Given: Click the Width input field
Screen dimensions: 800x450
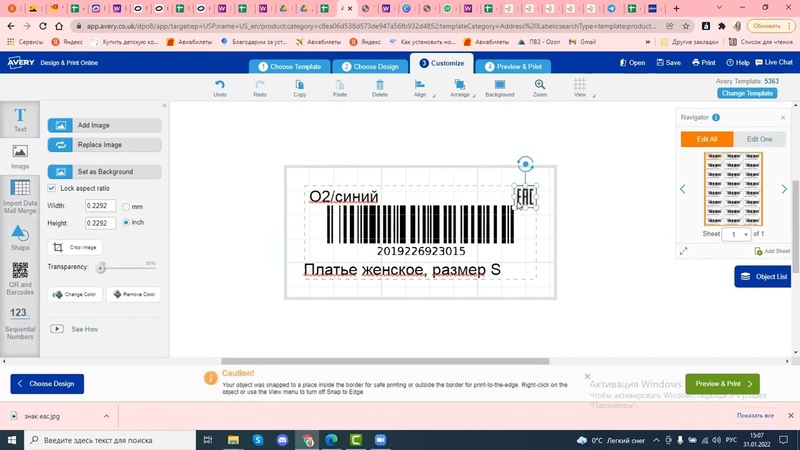Looking at the screenshot, I should 100,206.
